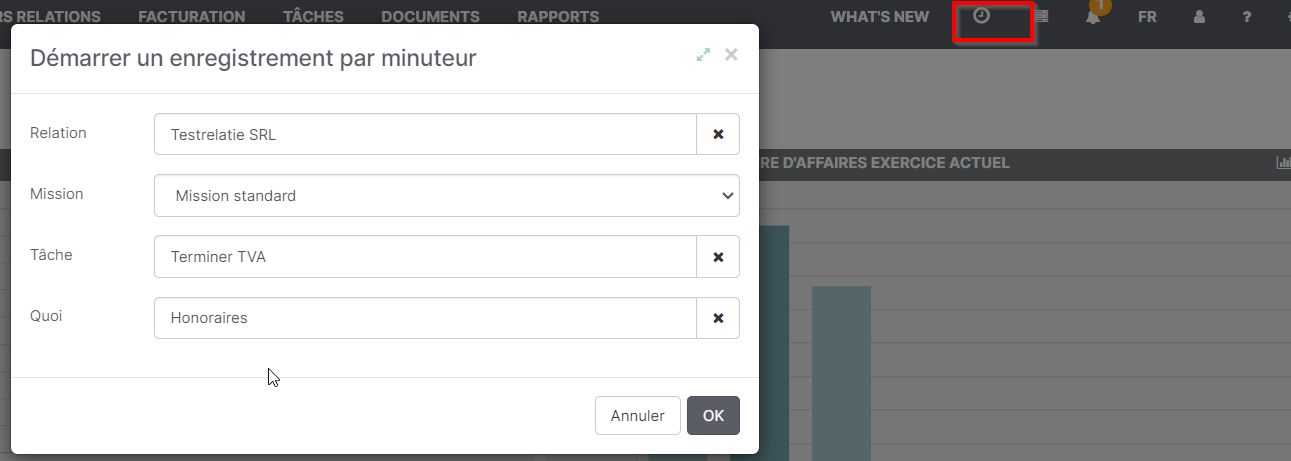This screenshot has width=1291, height=461.
Task: Open the Documents menu
Action: (x=430, y=17)
